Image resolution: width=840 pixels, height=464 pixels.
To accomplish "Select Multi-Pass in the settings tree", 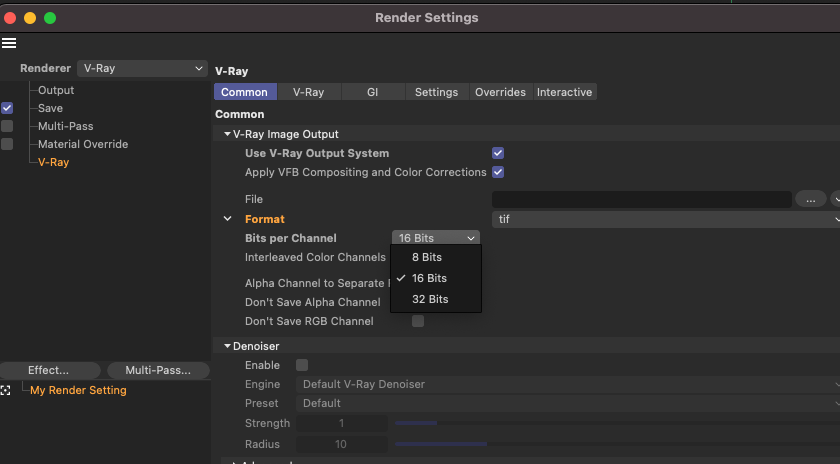I will click(x=65, y=126).
